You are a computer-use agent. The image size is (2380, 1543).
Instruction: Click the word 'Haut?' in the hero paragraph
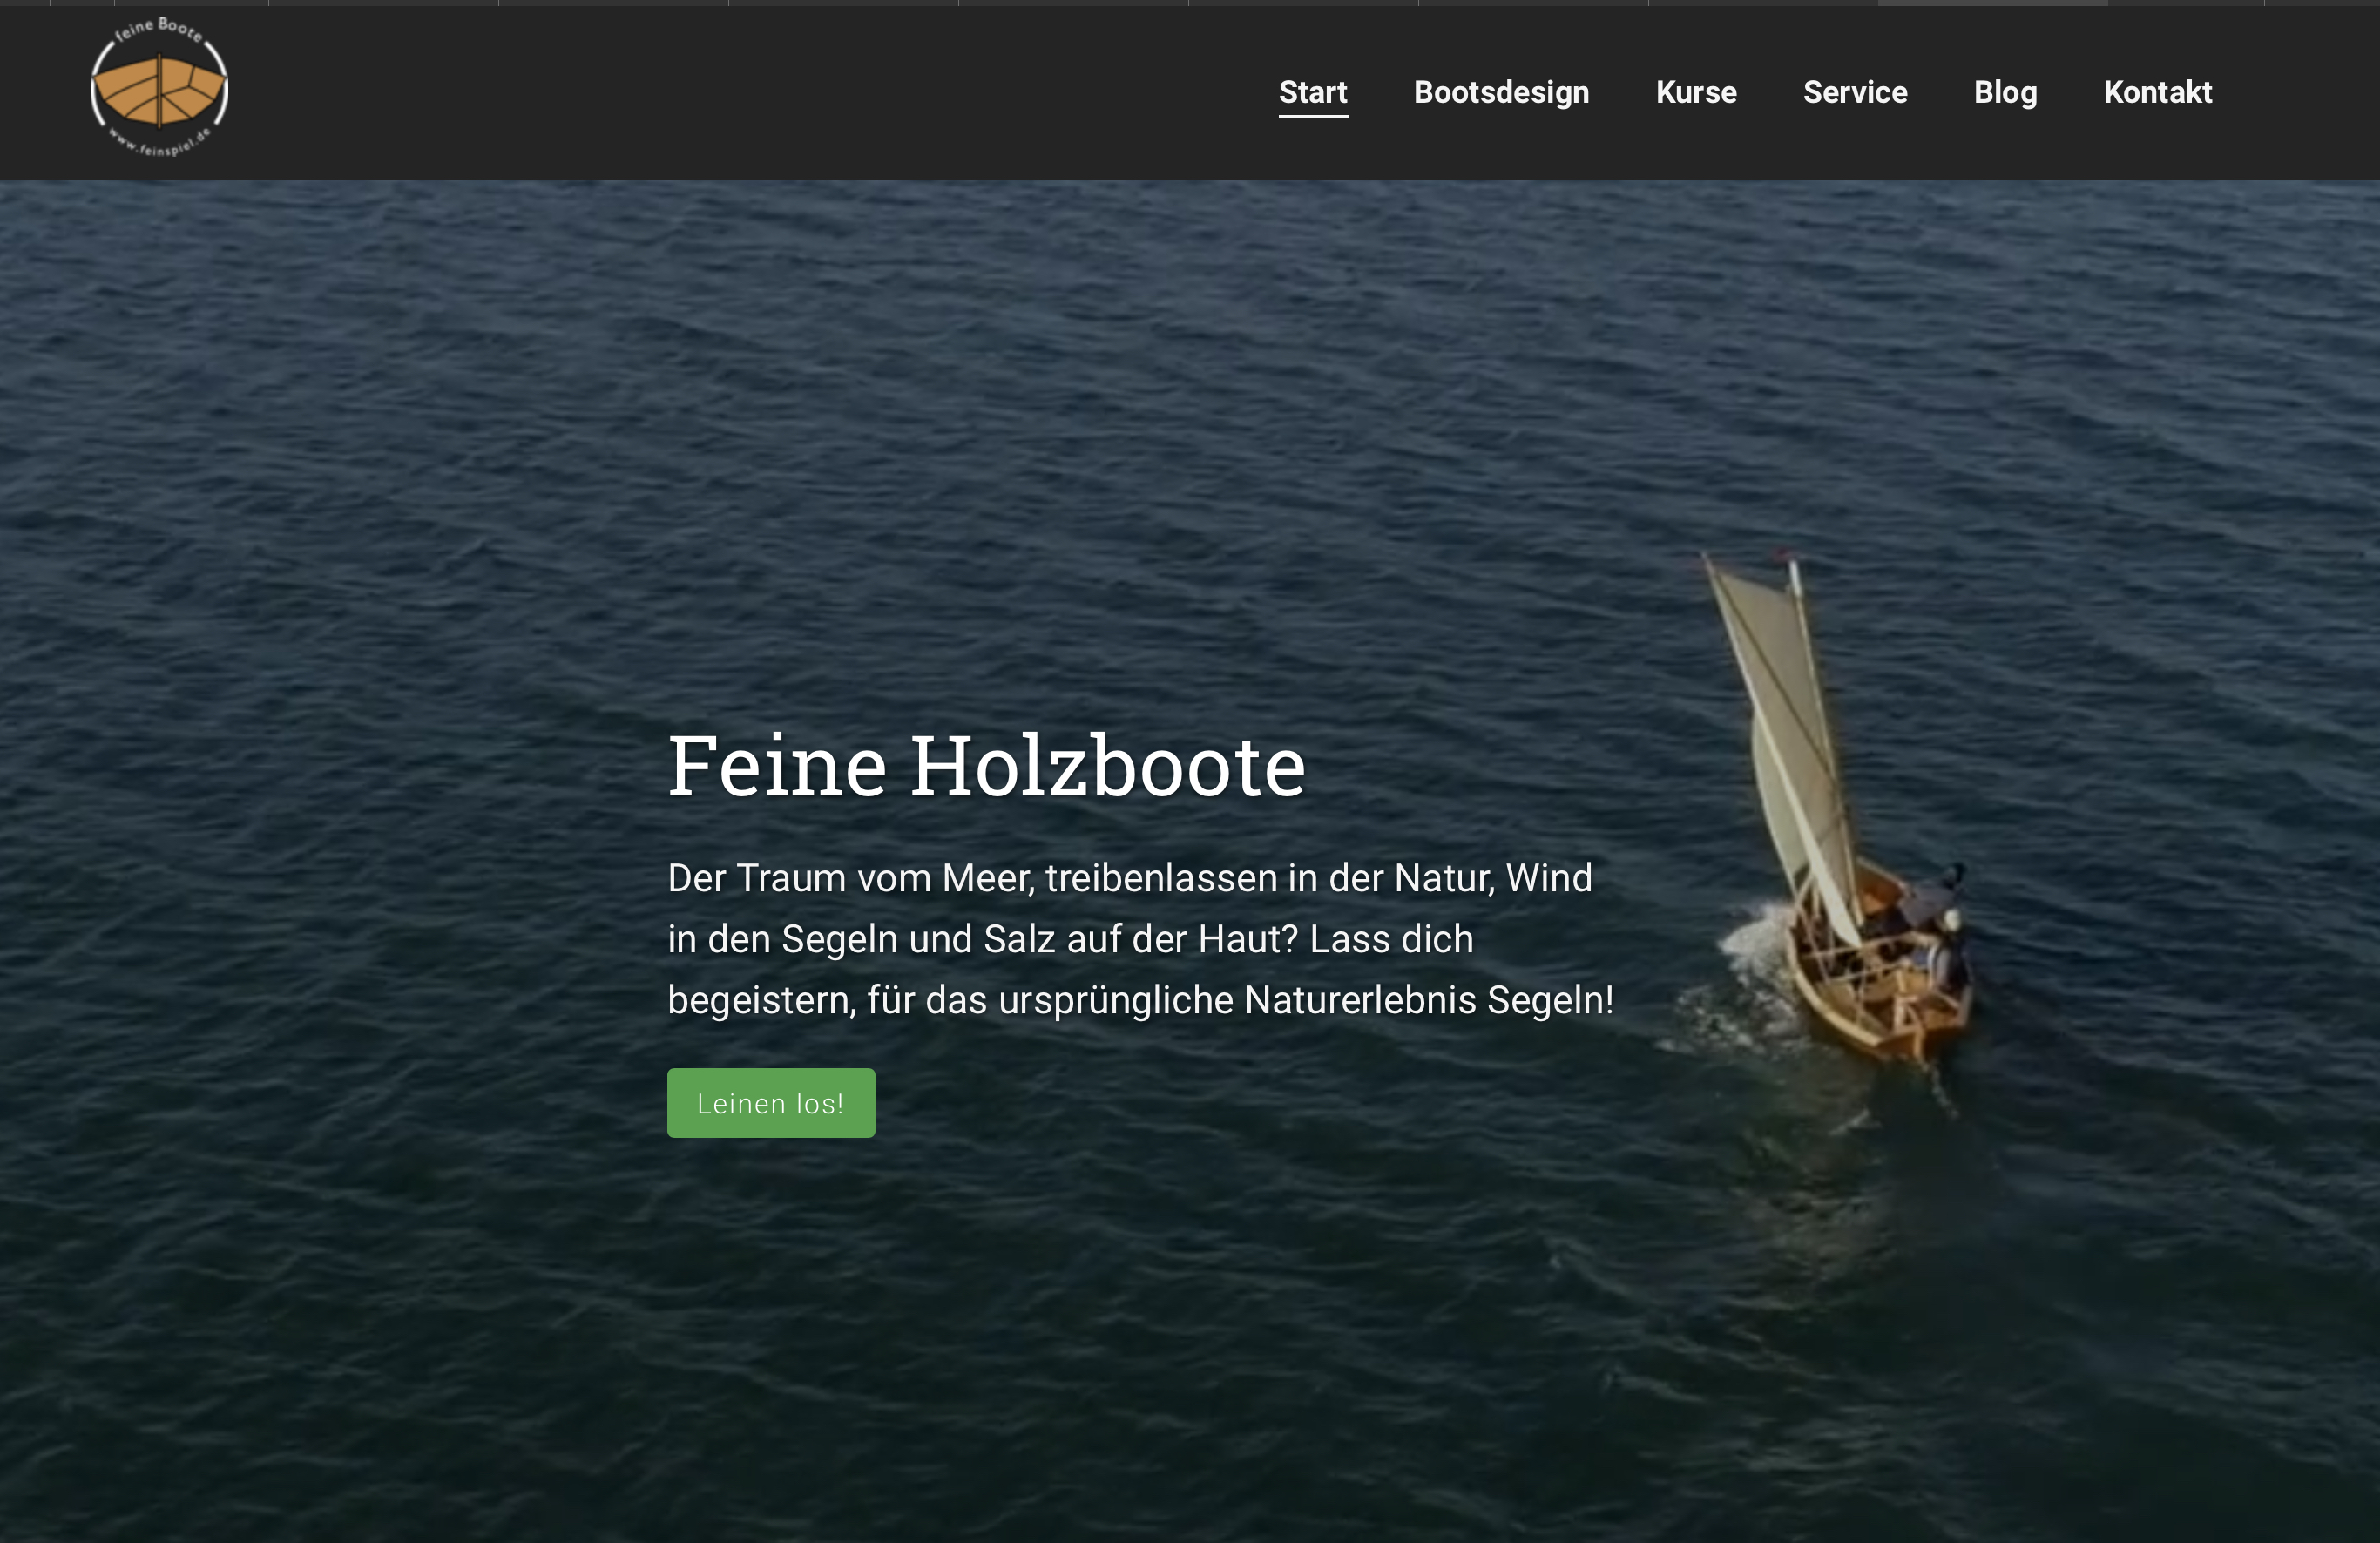[1247, 939]
